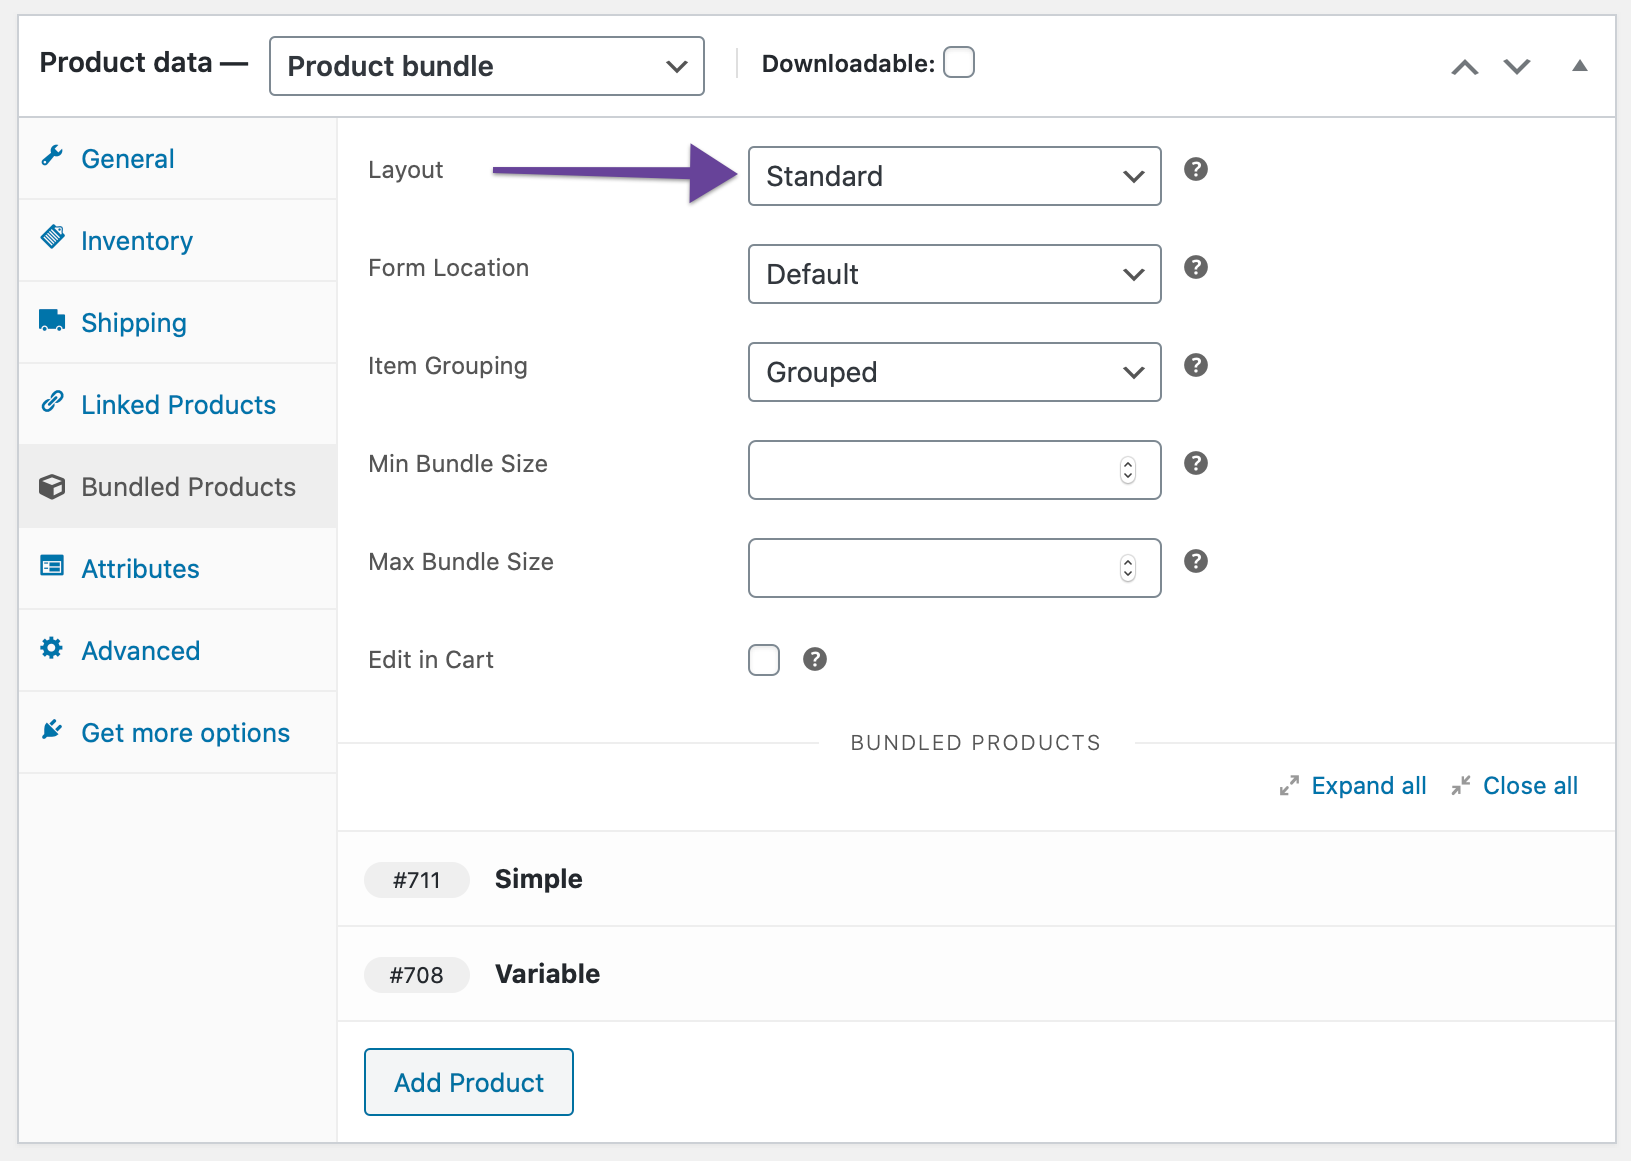Open the Product bundle type dropdown
The image size is (1631, 1161).
coord(487,66)
